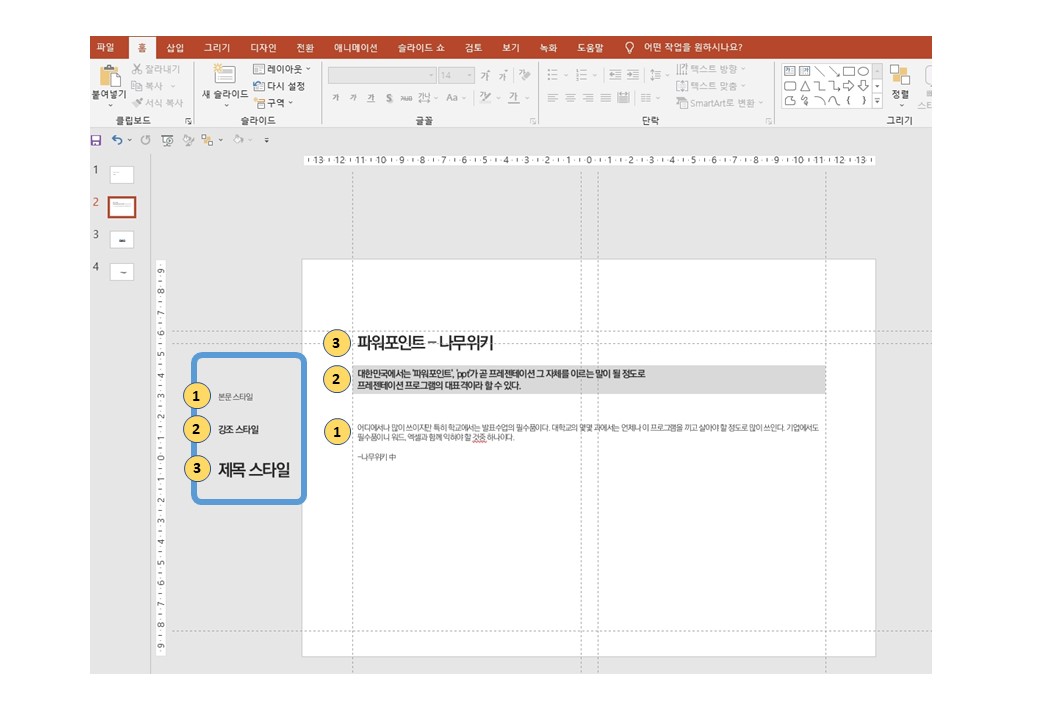This screenshot has height=720, width=1040.
Task: Expand the shapes gallery More arrow
Action: coord(877,101)
